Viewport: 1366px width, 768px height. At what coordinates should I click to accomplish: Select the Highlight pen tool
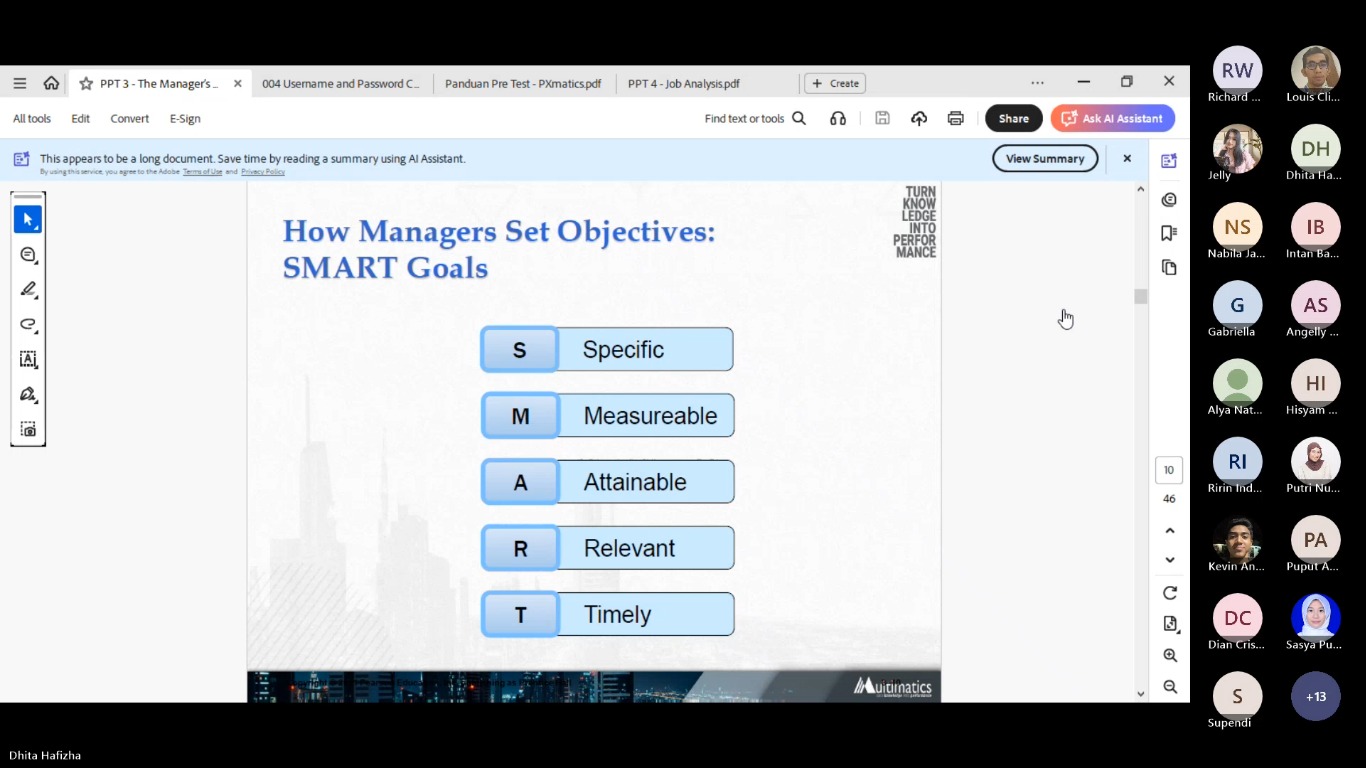28,289
